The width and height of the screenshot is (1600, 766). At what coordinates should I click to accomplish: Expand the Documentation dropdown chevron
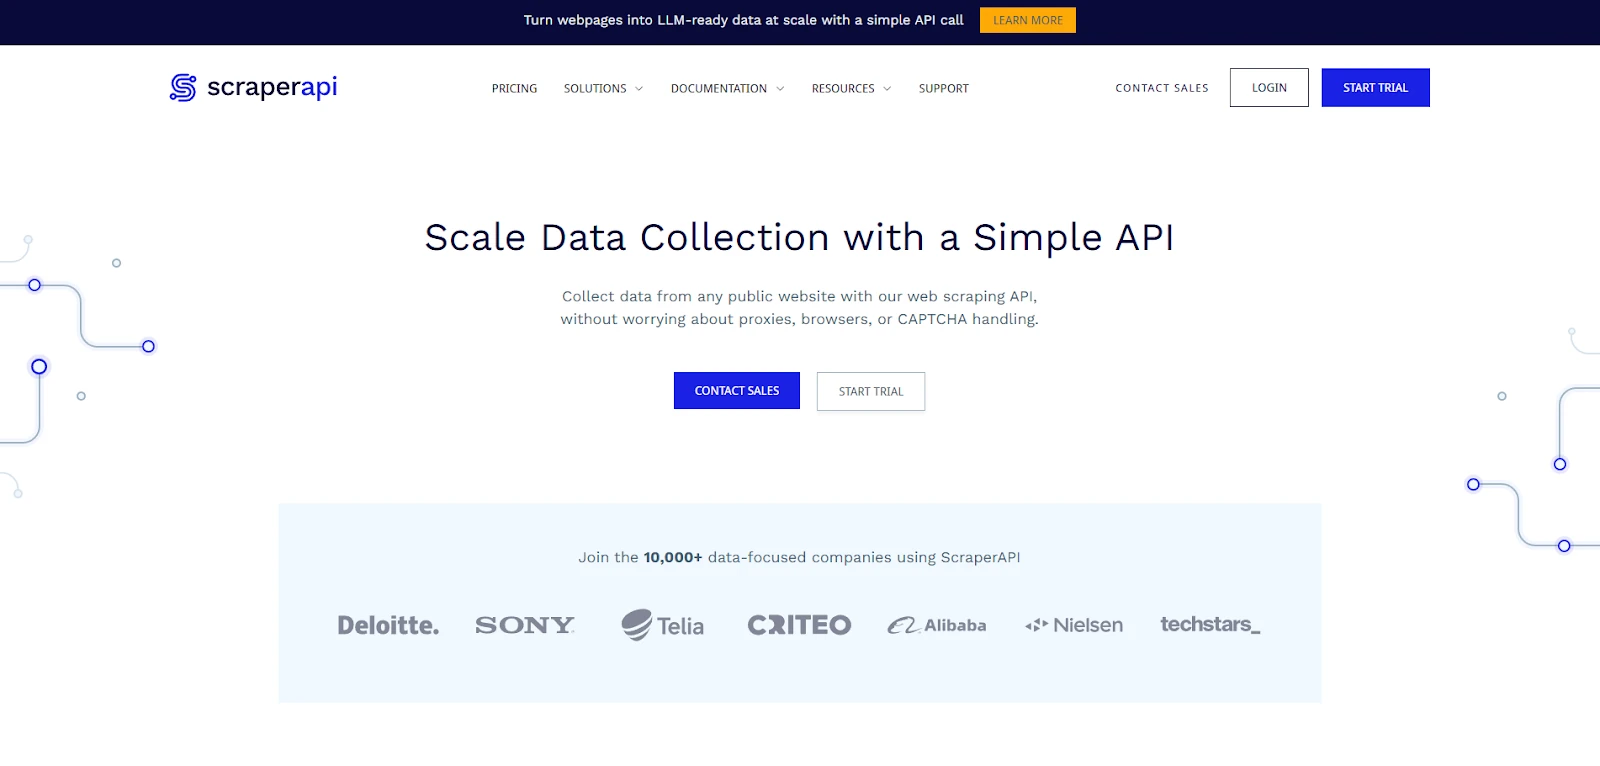pyautogui.click(x=780, y=89)
